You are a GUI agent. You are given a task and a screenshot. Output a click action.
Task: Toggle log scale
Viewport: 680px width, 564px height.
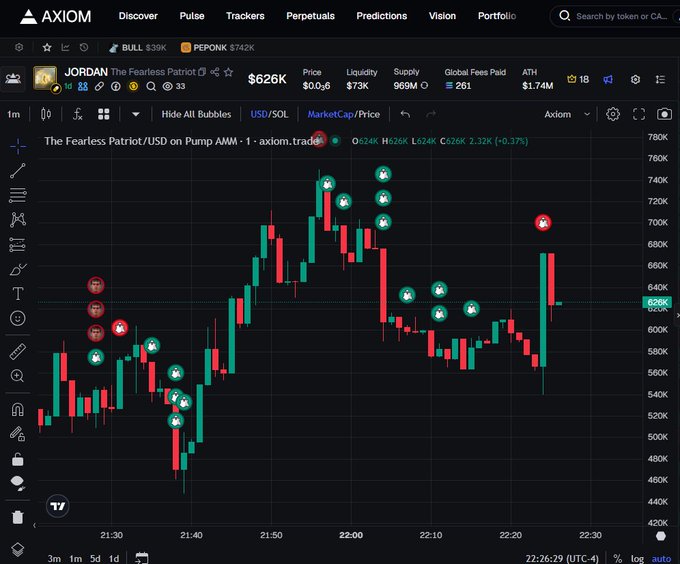637,559
